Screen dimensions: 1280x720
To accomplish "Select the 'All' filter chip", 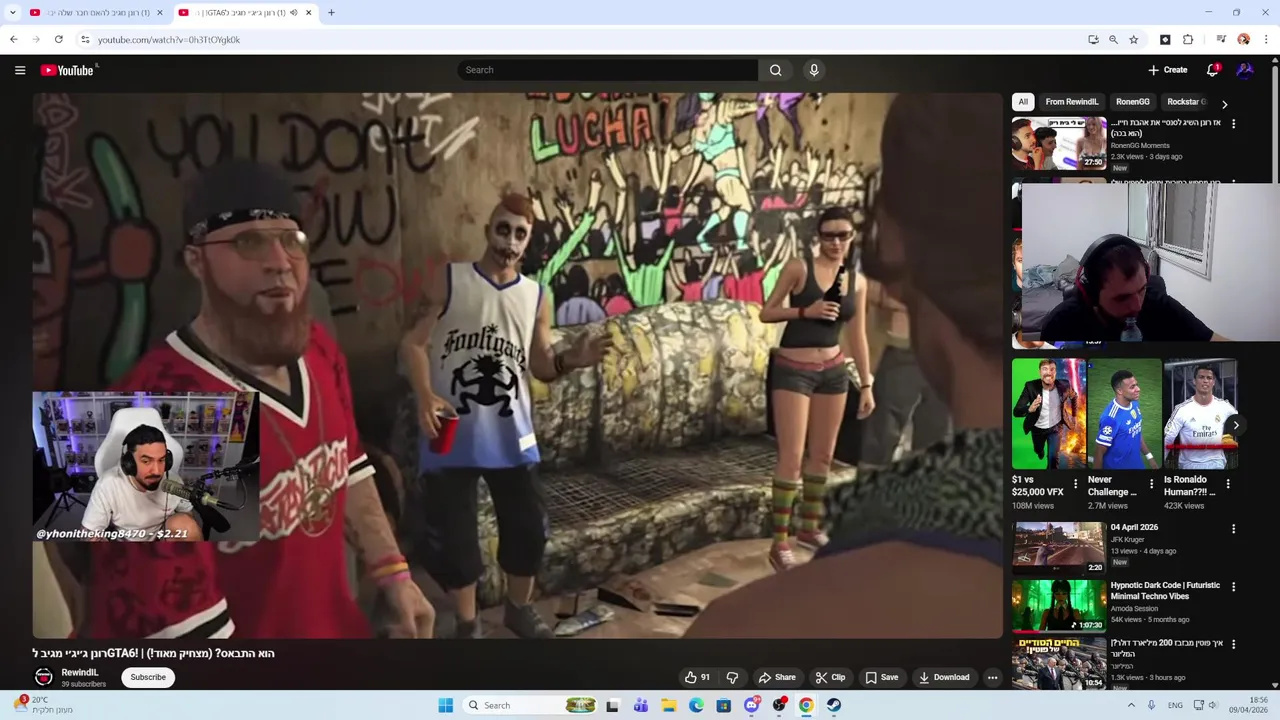I will [1023, 102].
